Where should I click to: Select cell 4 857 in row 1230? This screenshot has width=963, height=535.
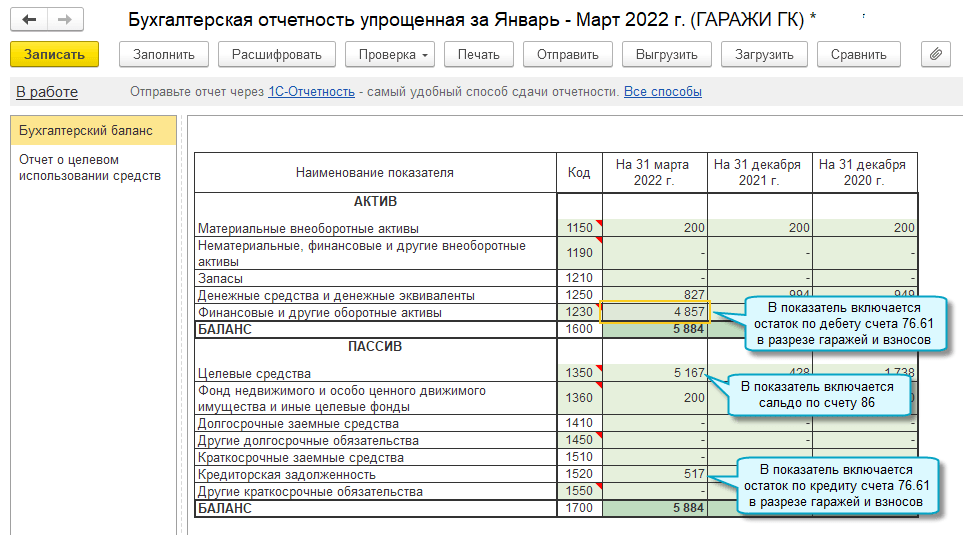[655, 312]
